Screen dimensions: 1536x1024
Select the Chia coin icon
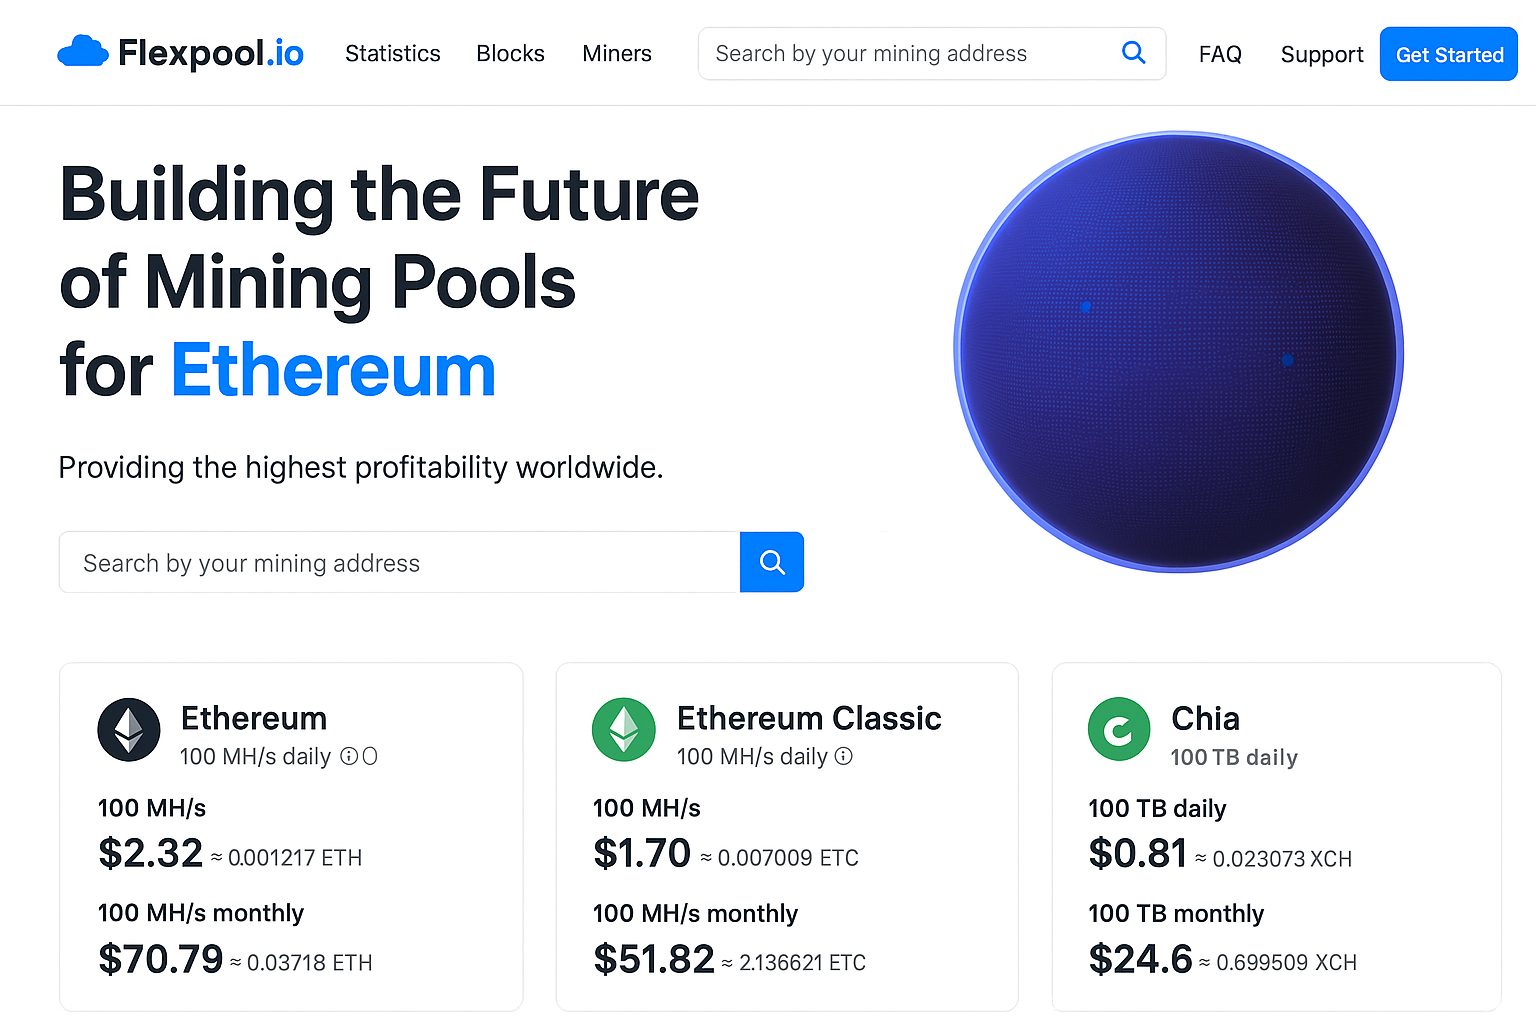[1118, 729]
